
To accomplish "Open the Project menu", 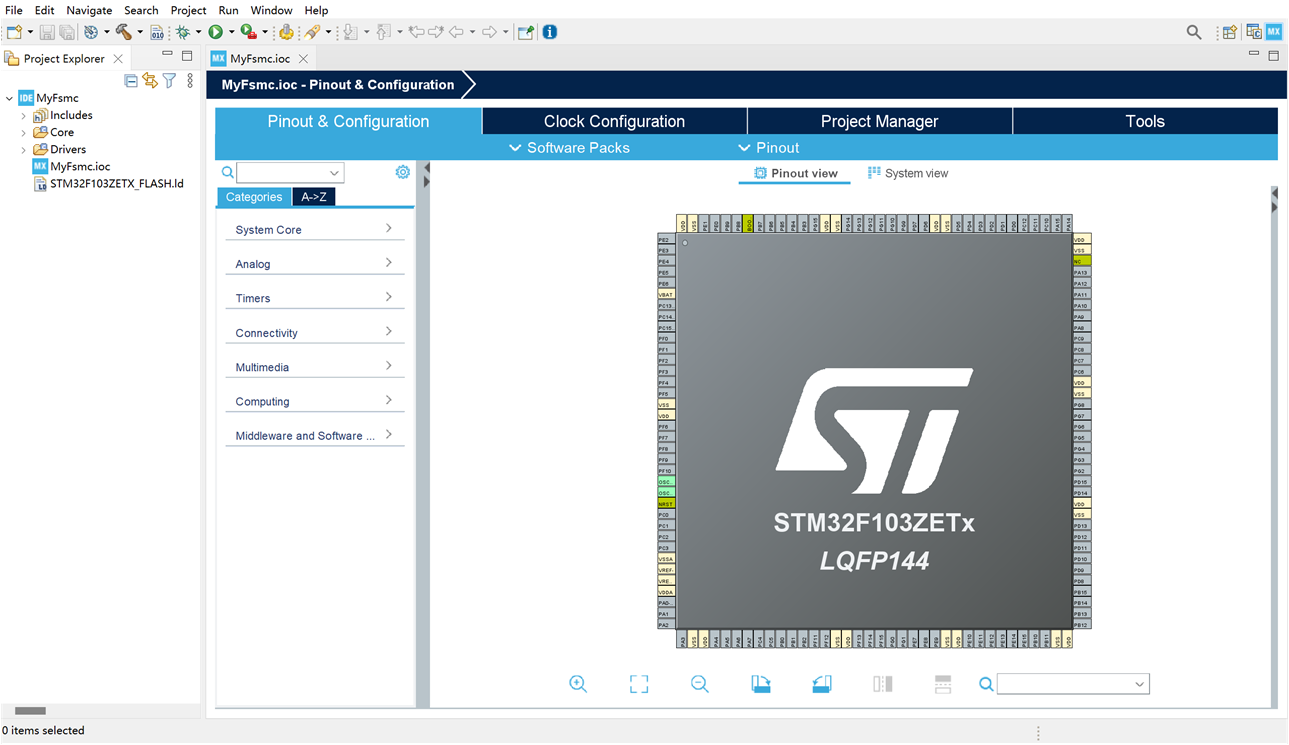I will [188, 10].
